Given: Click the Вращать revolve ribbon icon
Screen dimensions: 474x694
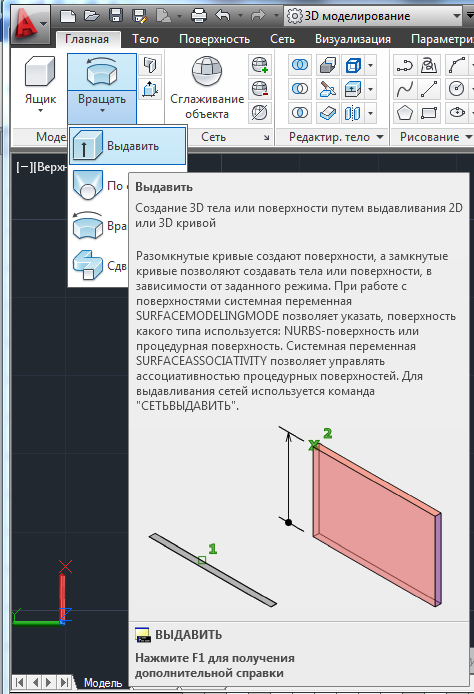Looking at the screenshot, I should coord(102,72).
